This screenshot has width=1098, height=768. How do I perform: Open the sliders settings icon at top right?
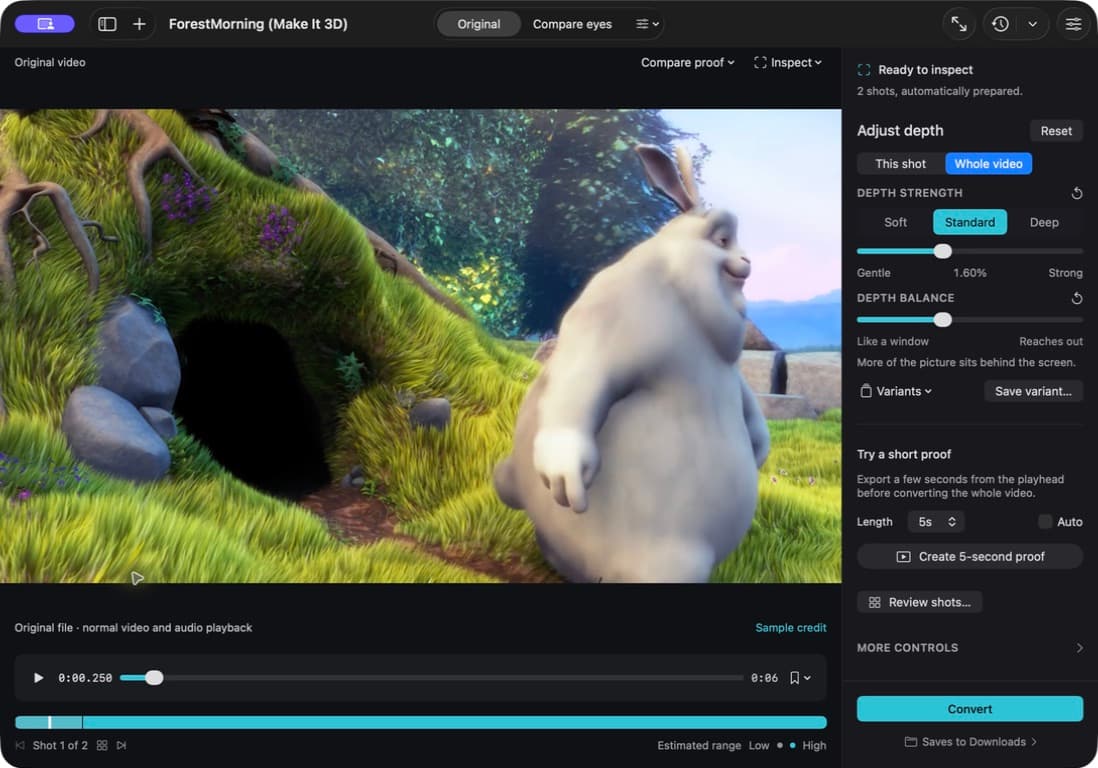[x=1073, y=24]
